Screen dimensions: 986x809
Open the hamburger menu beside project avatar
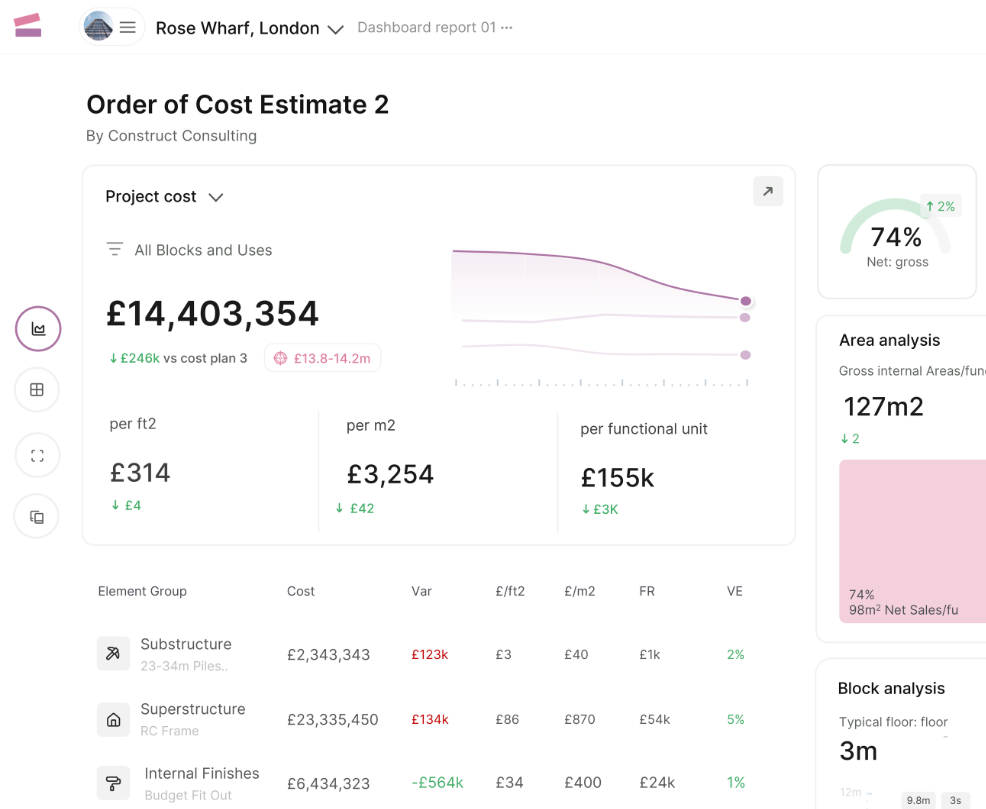click(x=128, y=27)
